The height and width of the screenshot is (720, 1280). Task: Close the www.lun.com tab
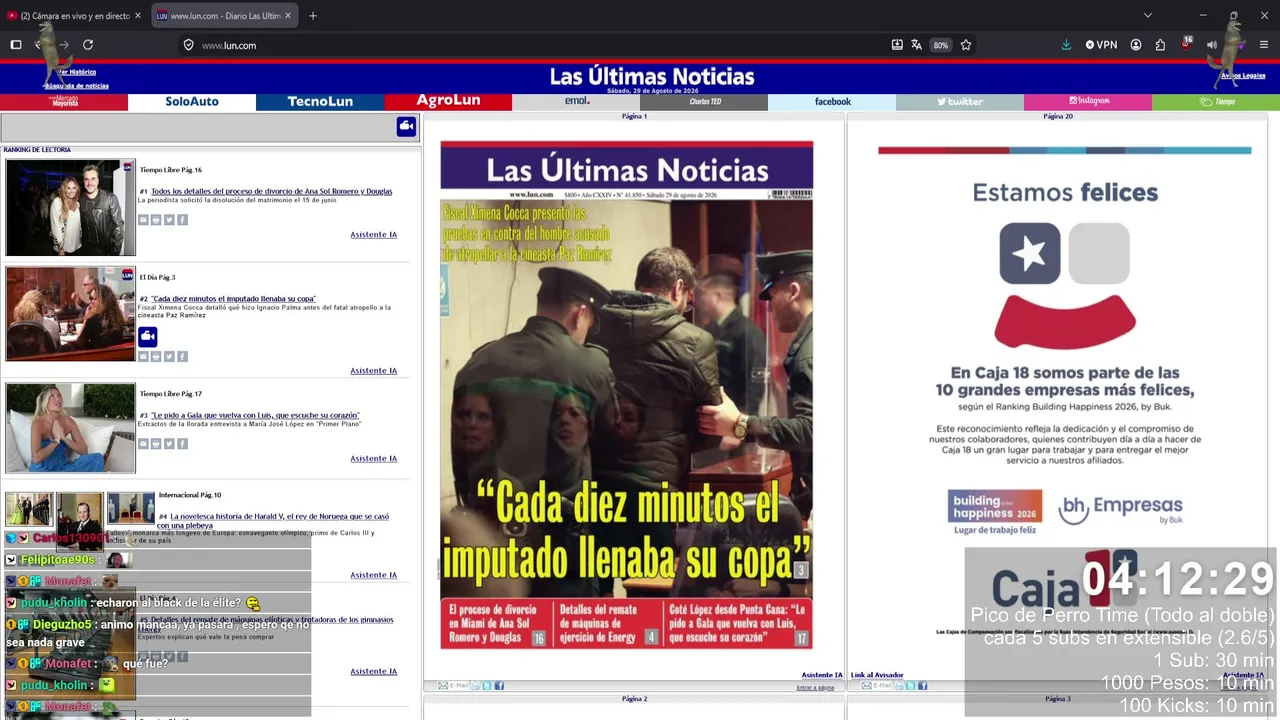[288, 16]
